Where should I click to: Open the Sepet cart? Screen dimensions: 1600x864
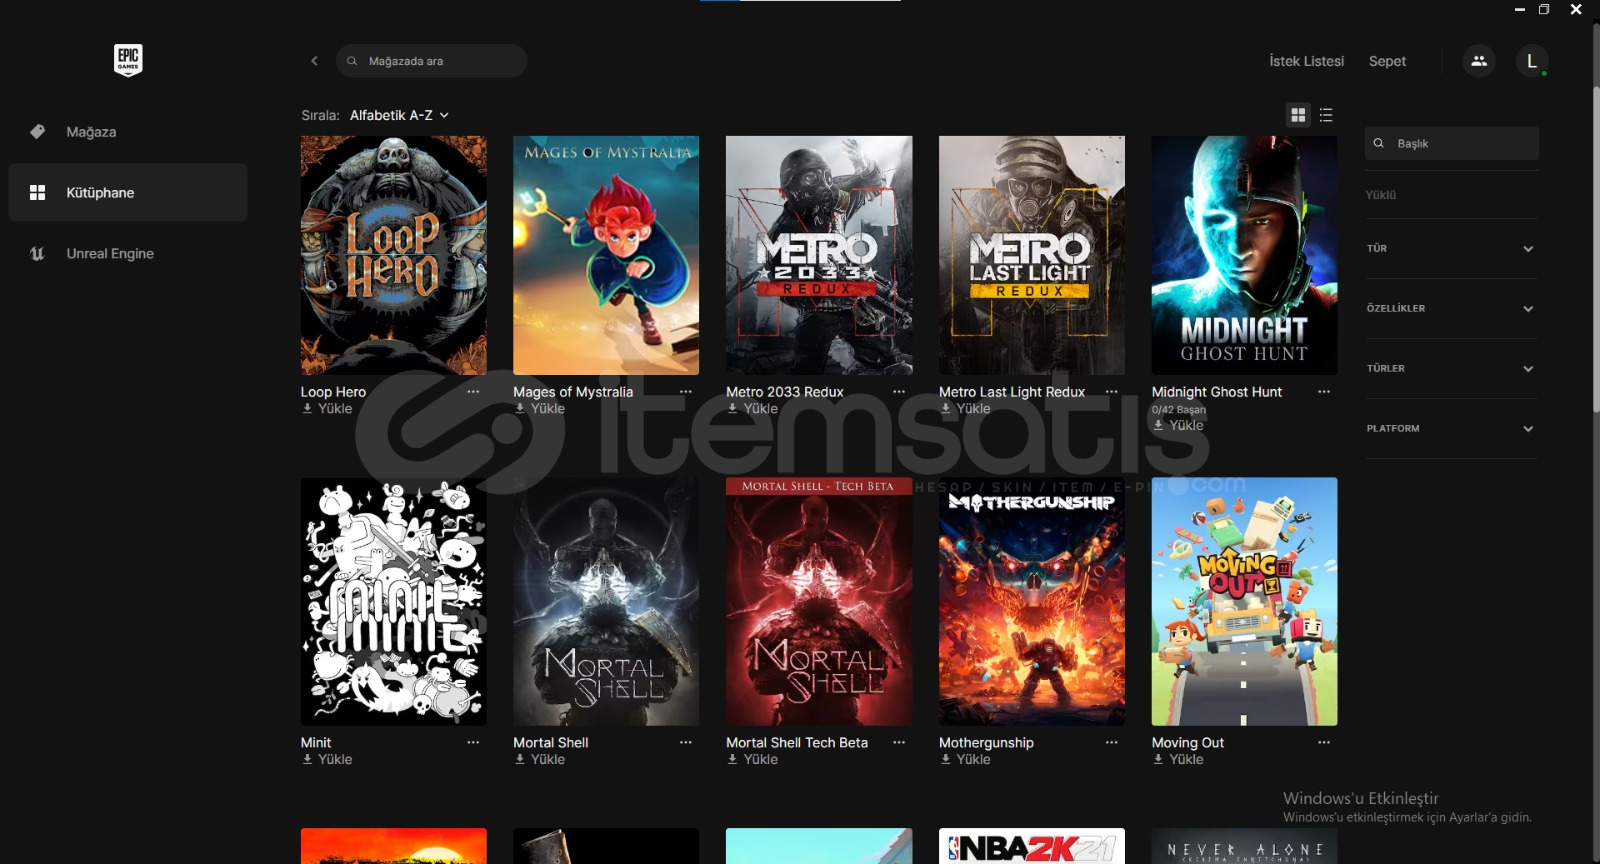click(x=1387, y=61)
